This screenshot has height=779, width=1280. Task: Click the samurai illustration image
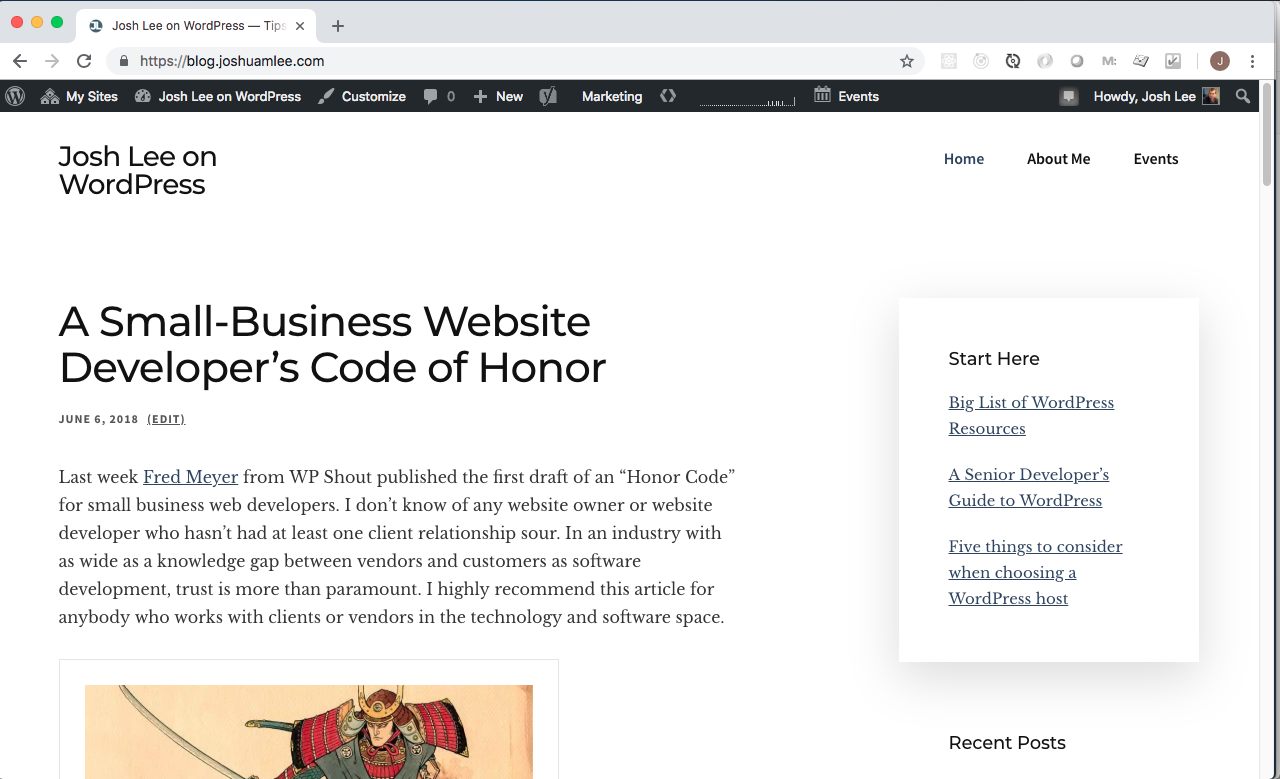[x=309, y=731]
